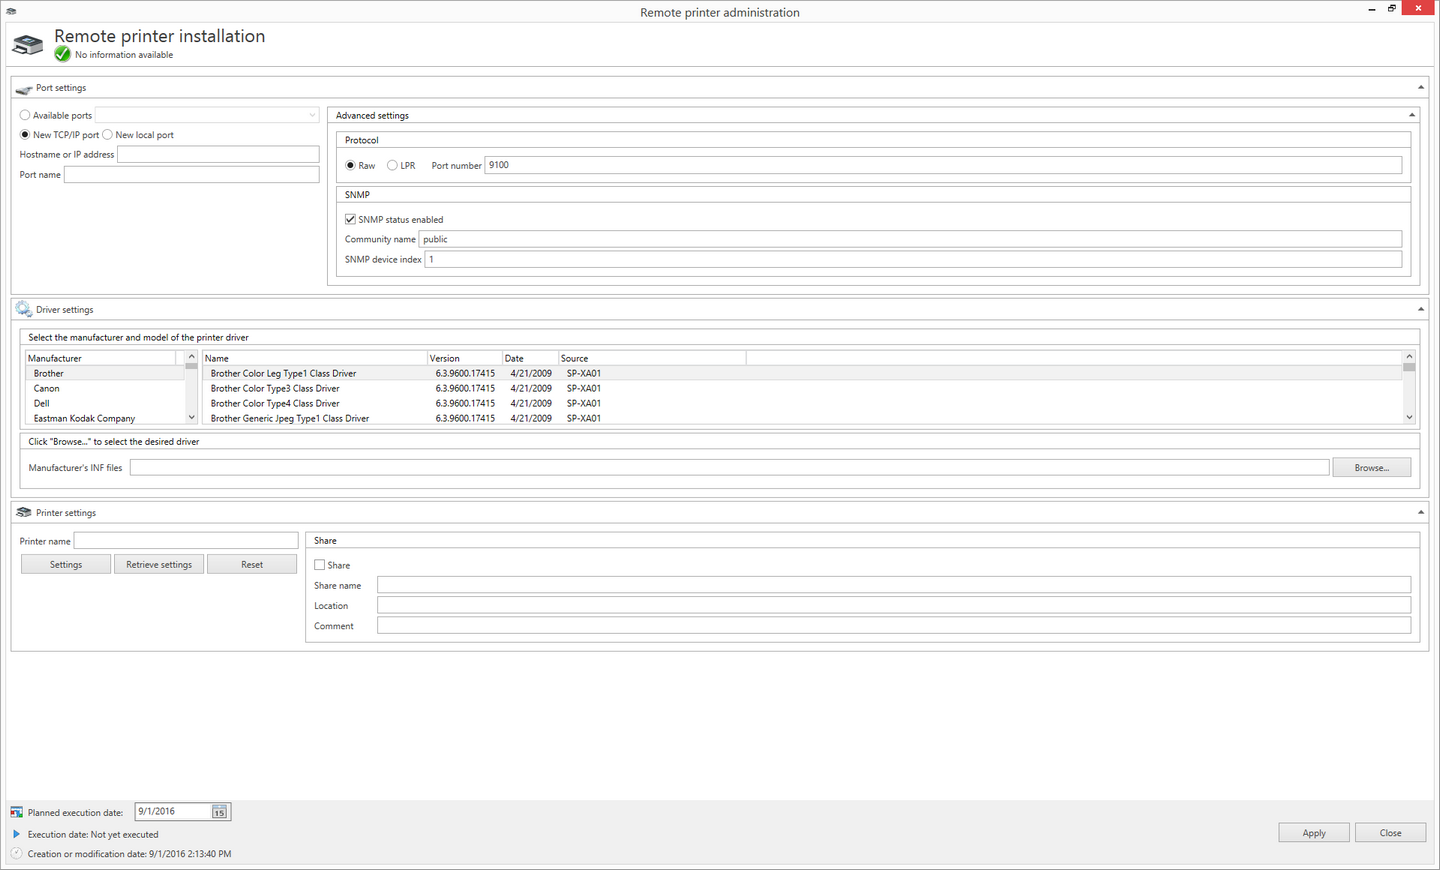Collapse the Driver settings panel
Image resolution: width=1440 pixels, height=870 pixels.
(1420, 310)
